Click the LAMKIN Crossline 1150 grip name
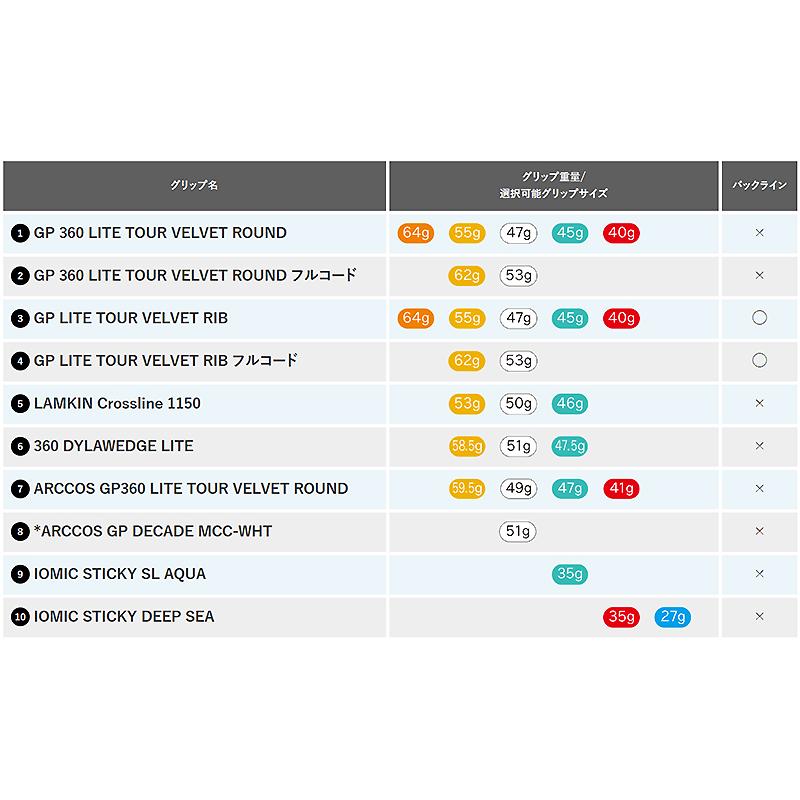The height and width of the screenshot is (800, 800). coord(117,404)
